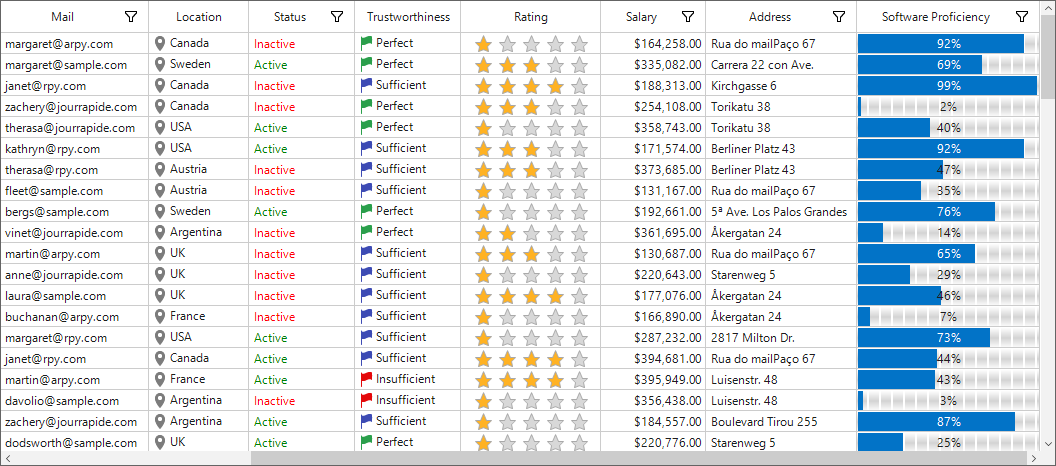The image size is (1056, 466).
Task: Click Sweden location in margaret@sample.com row
Action: point(191,64)
